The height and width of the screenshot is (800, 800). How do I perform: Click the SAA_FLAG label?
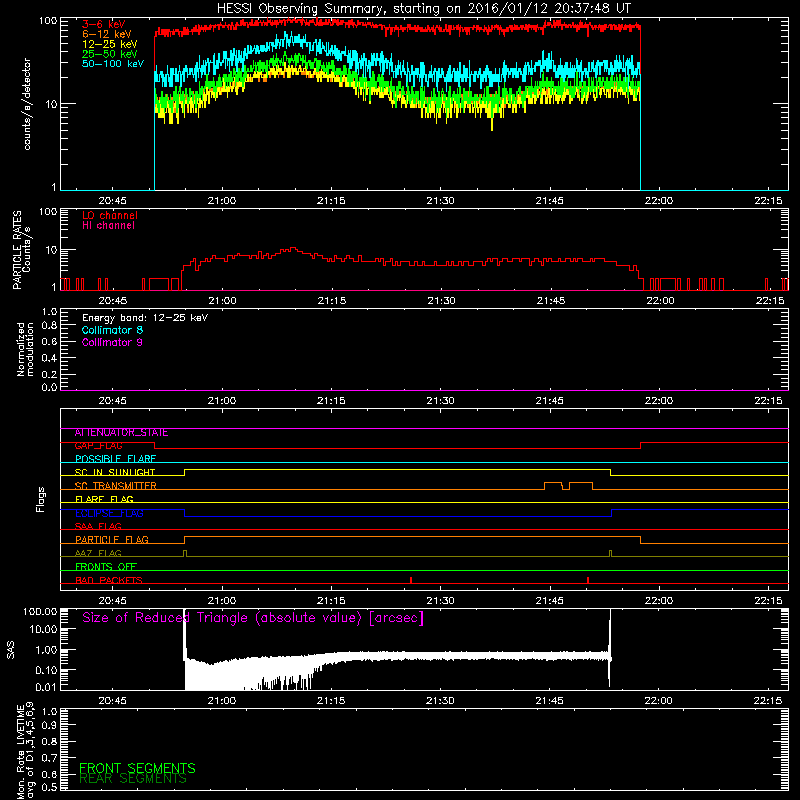(x=98, y=526)
